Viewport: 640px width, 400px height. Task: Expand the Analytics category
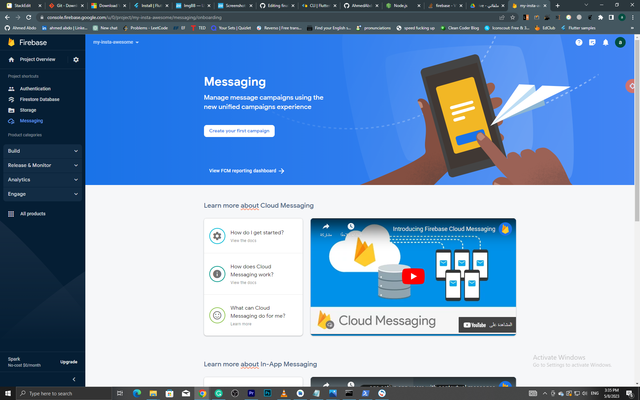pos(42,180)
